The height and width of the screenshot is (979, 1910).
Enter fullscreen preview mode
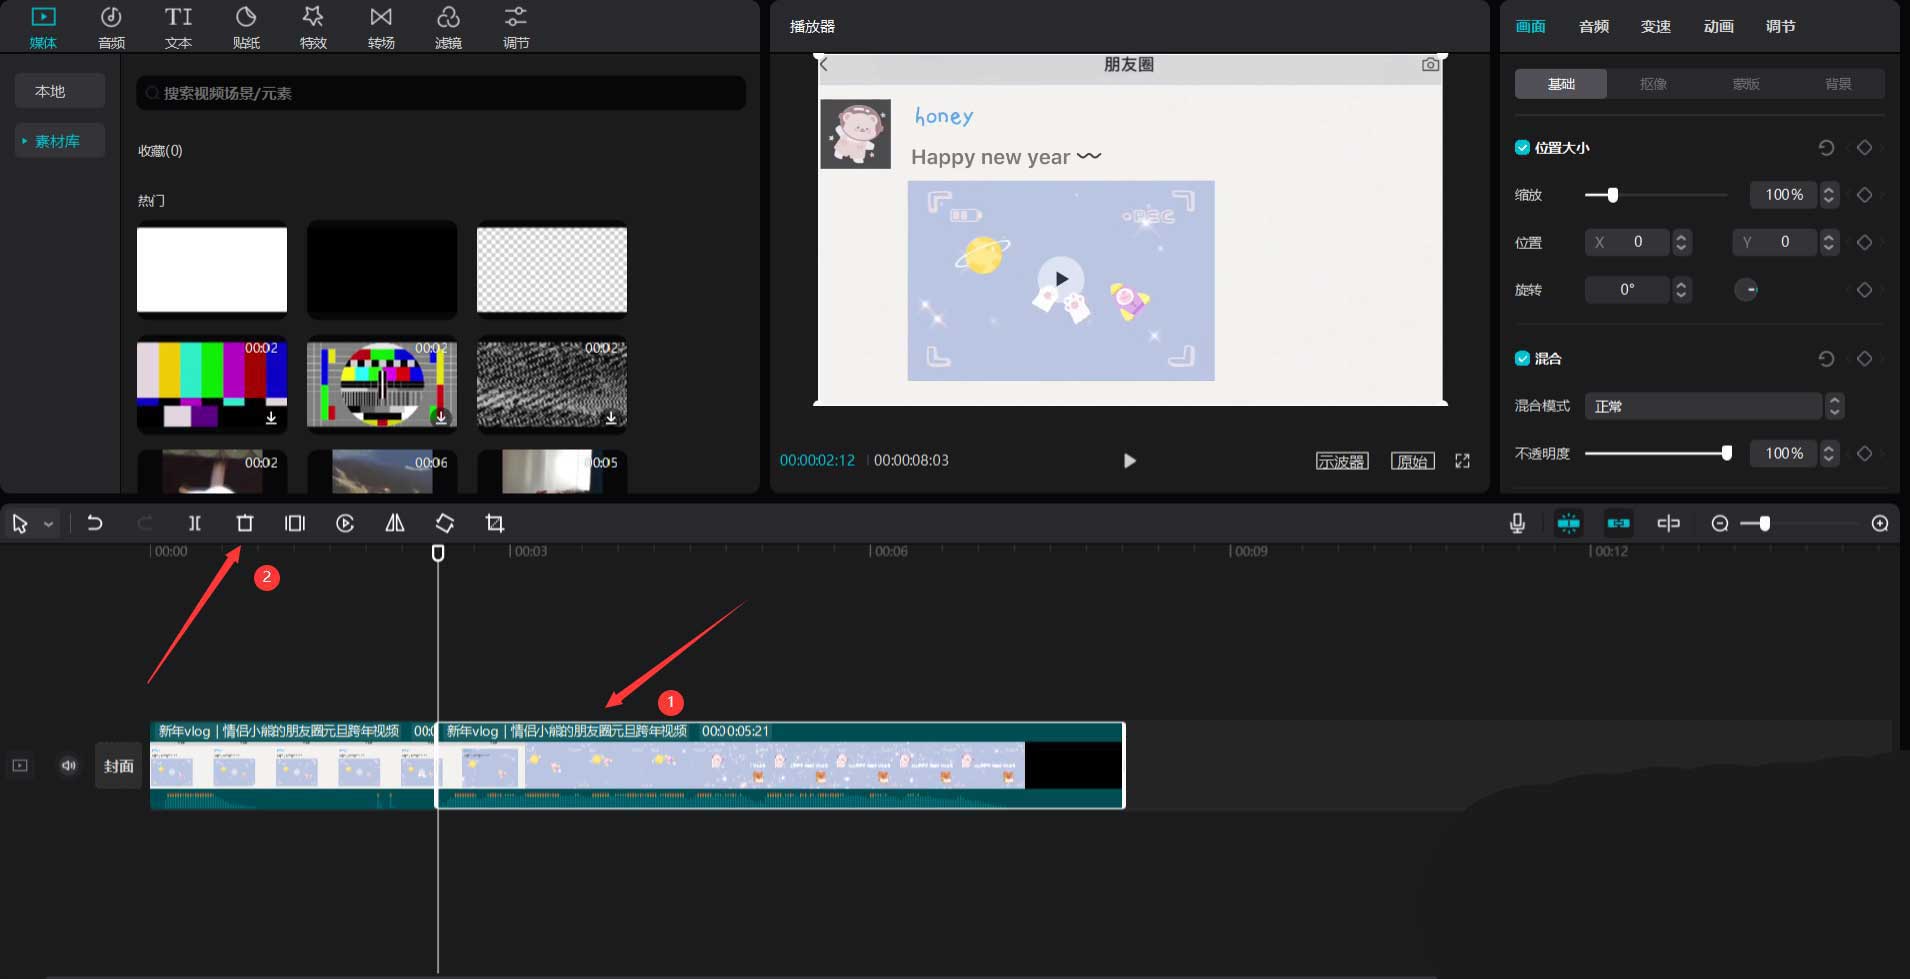(1463, 461)
